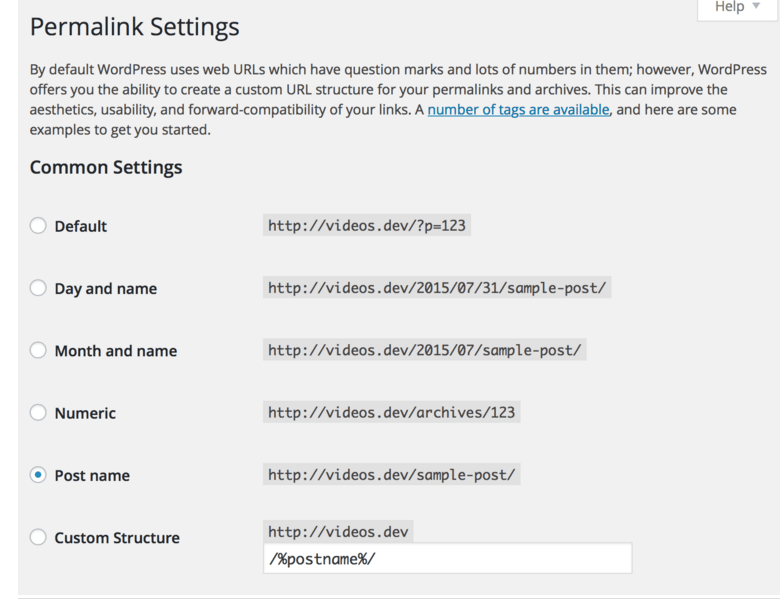
Task: Click the Common Settings section heading
Action: [x=106, y=167]
